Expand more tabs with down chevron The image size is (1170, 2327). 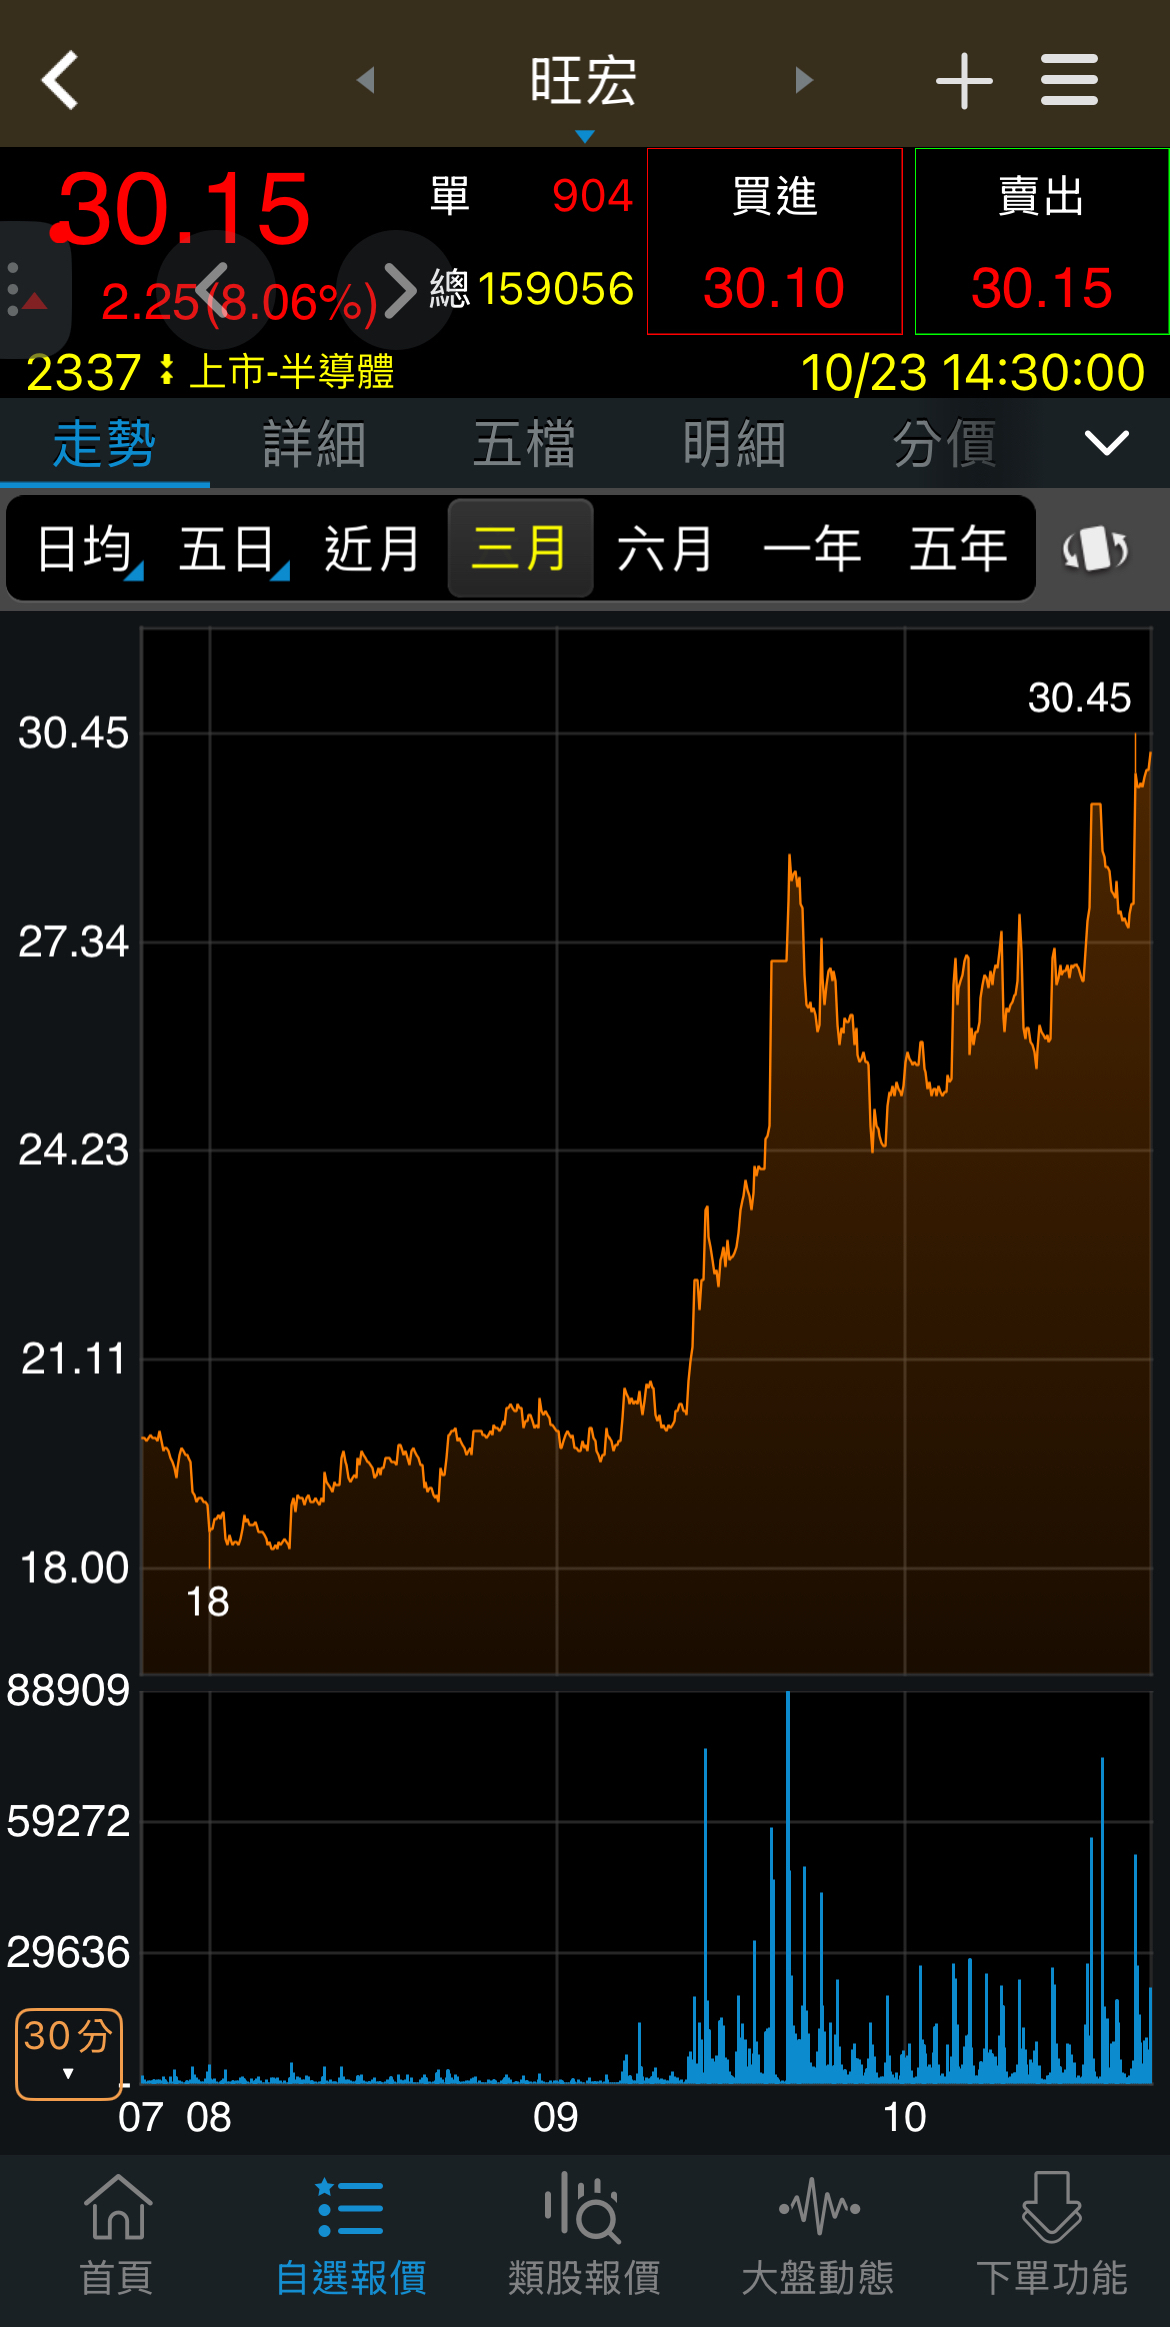click(x=1107, y=442)
